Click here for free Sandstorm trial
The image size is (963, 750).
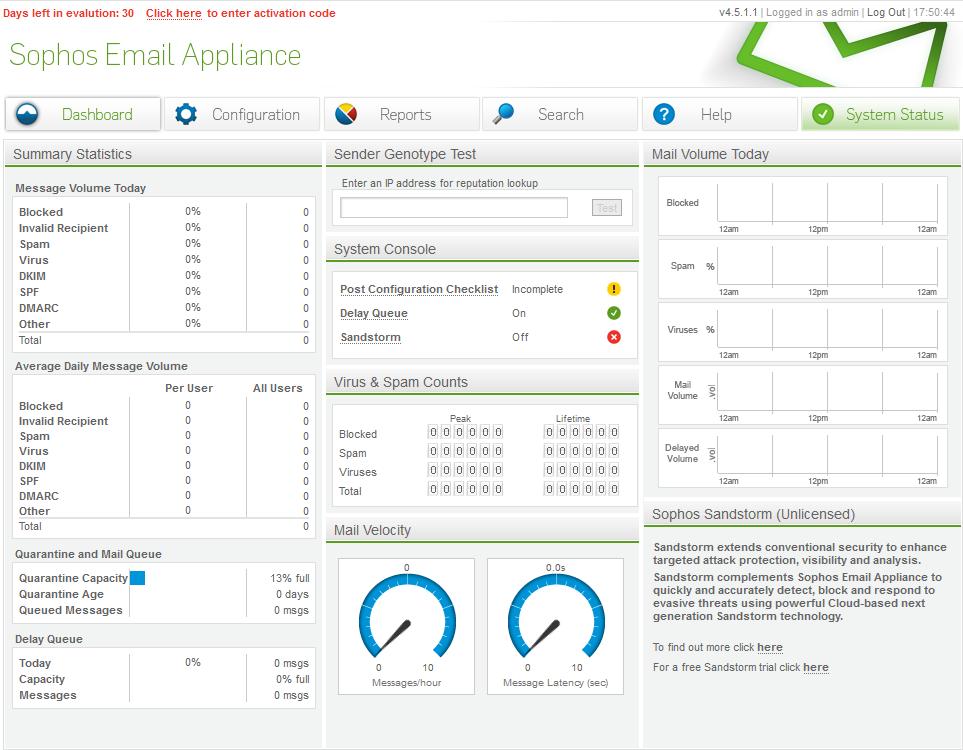816,667
